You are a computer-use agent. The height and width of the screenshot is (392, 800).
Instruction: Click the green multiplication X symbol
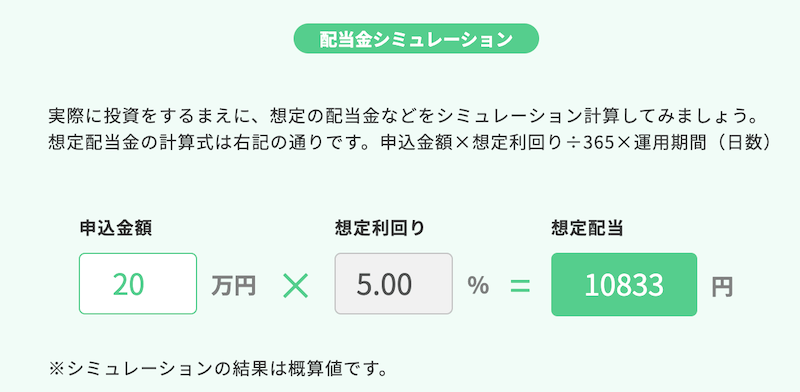point(295,286)
